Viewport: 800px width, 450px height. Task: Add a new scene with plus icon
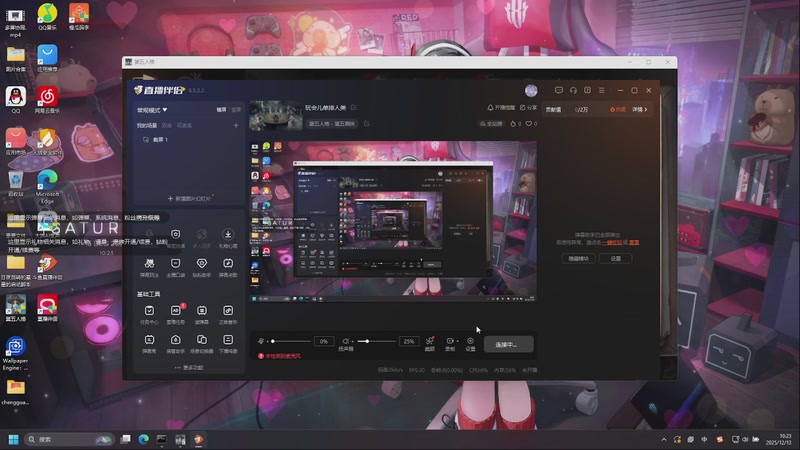pos(236,126)
